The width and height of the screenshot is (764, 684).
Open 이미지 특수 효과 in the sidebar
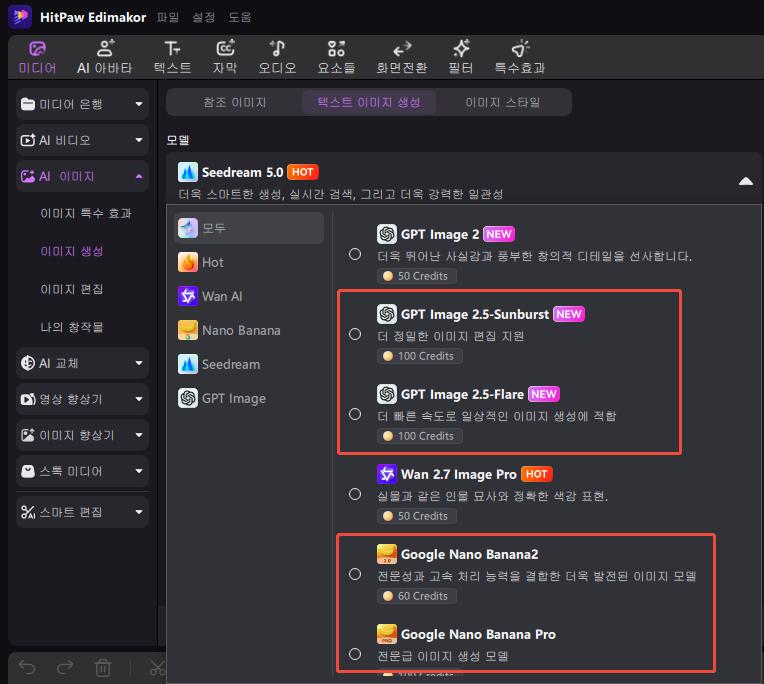pyautogui.click(x=86, y=213)
